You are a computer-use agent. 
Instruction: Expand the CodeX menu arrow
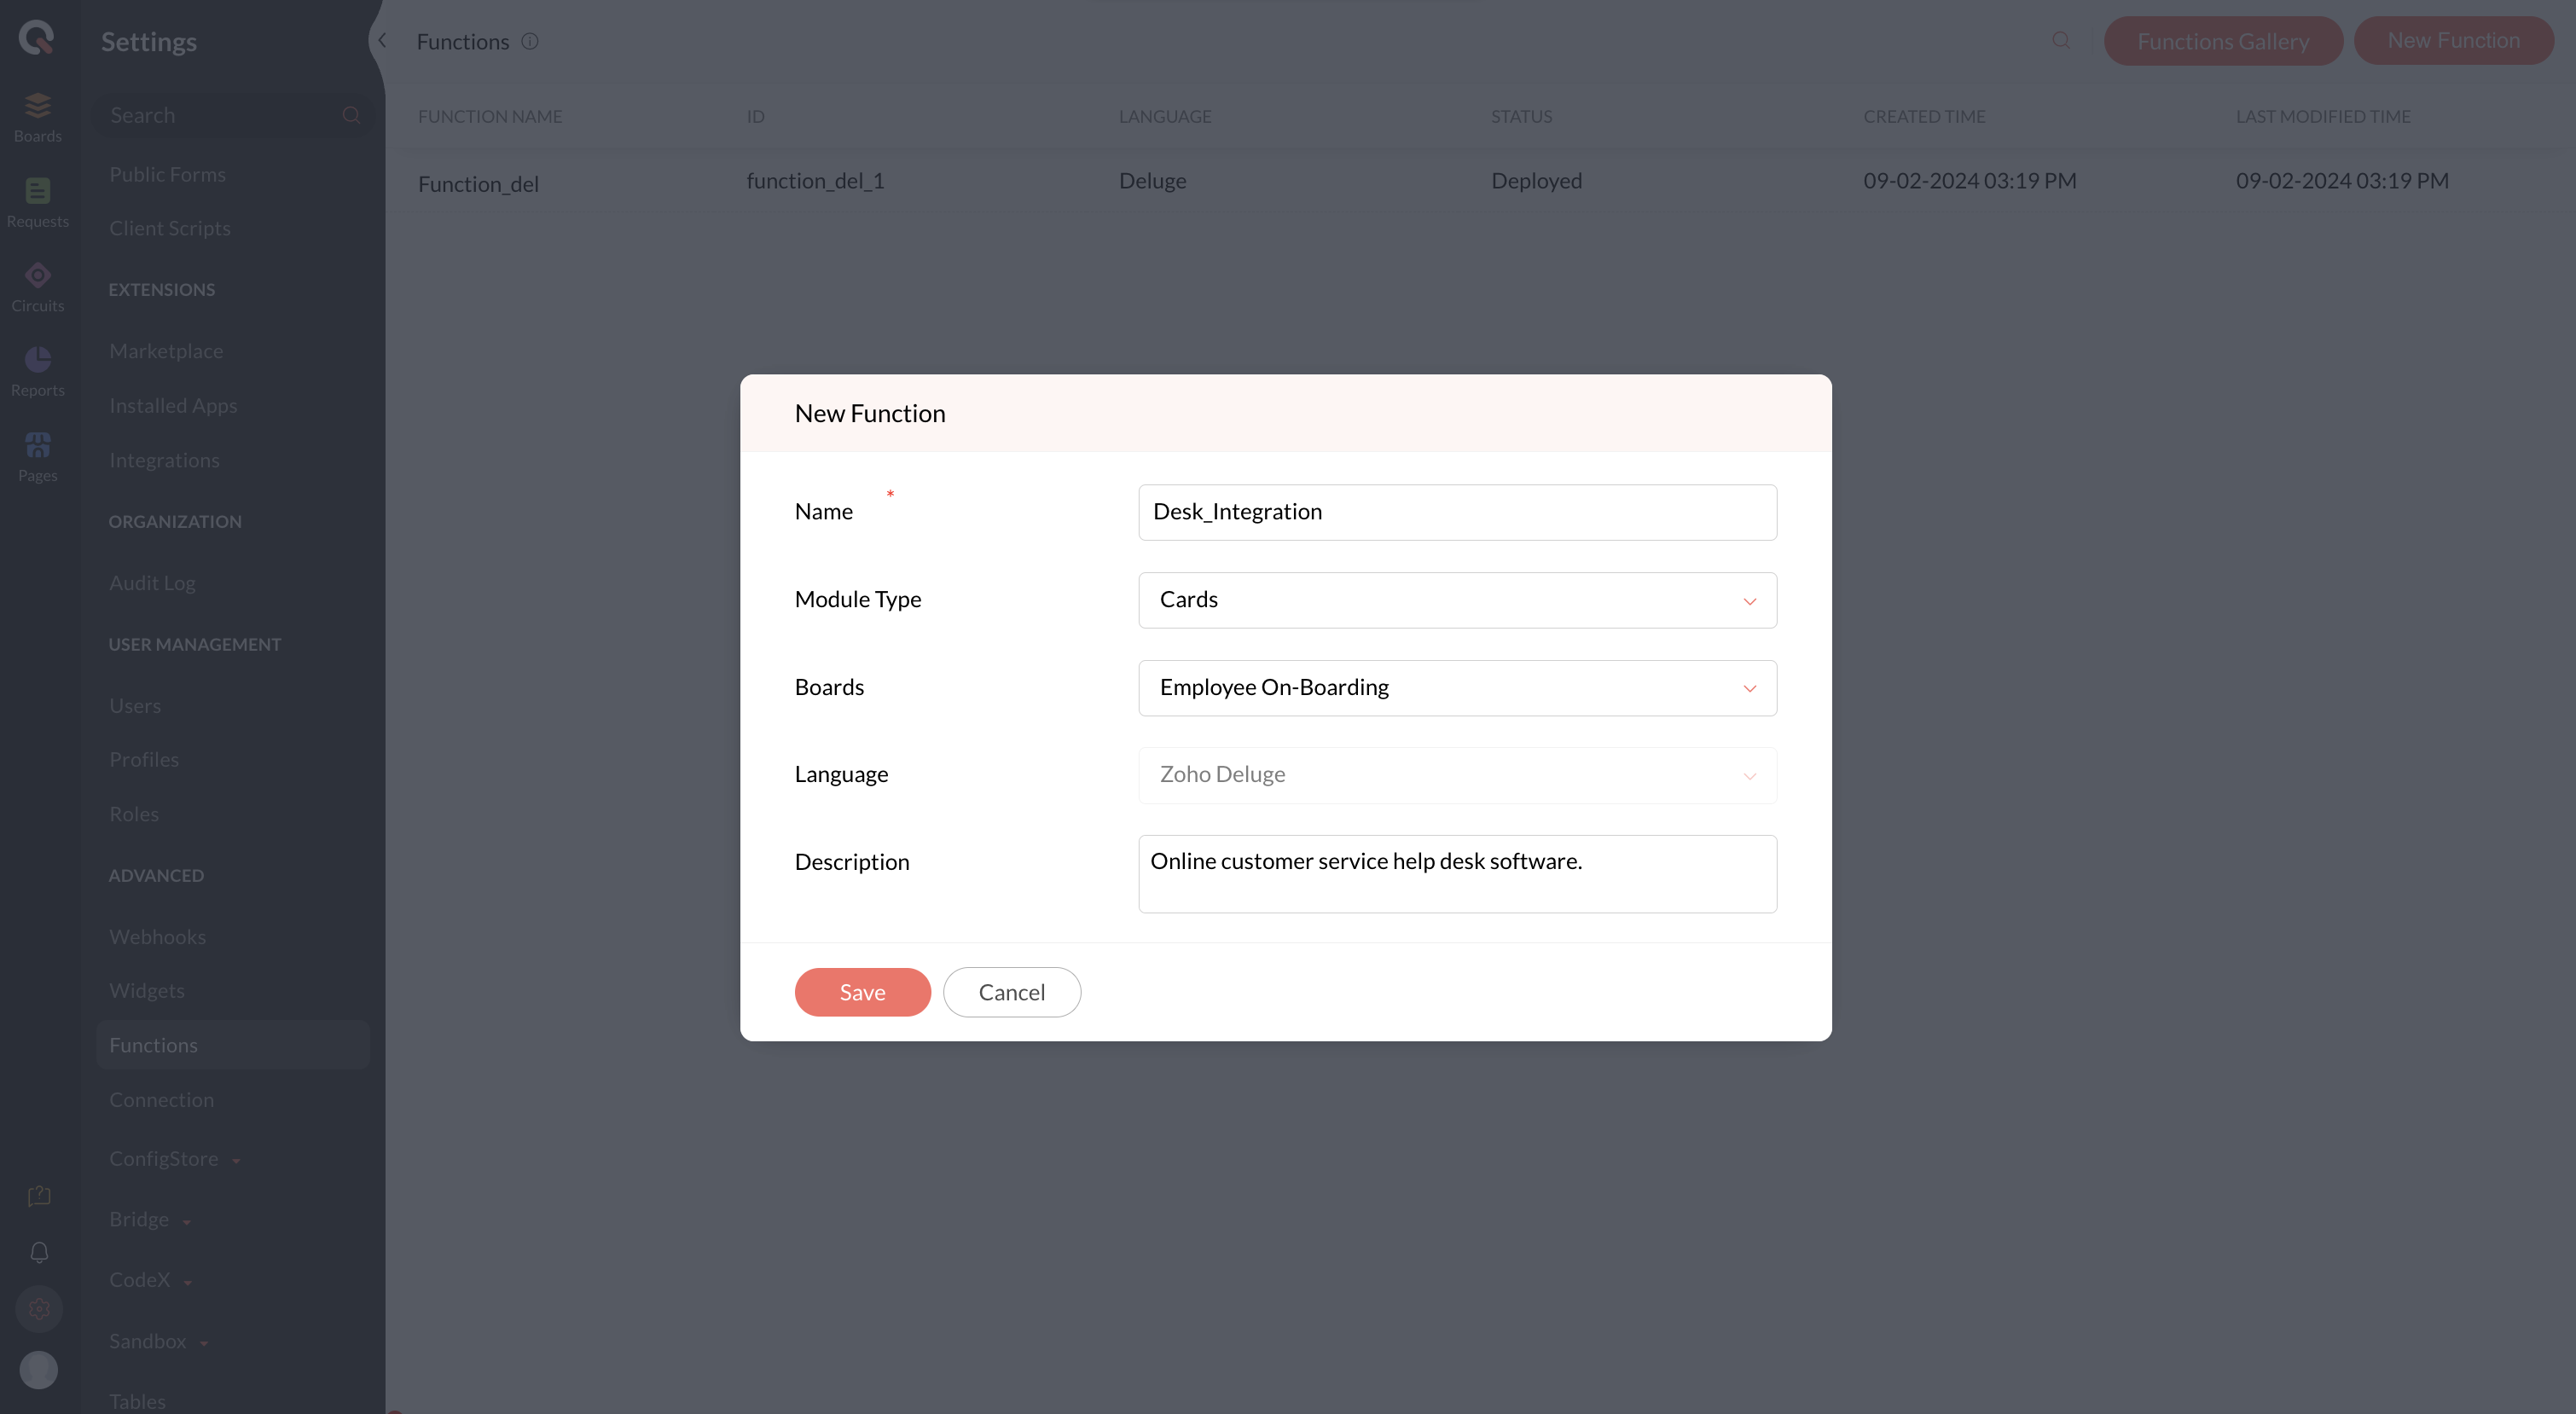[188, 1282]
